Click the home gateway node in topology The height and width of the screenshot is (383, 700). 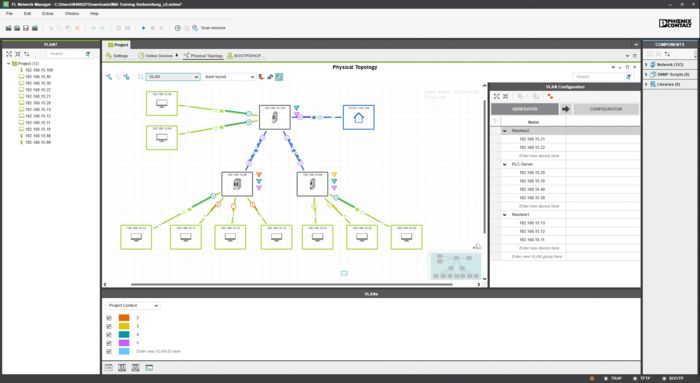click(358, 117)
